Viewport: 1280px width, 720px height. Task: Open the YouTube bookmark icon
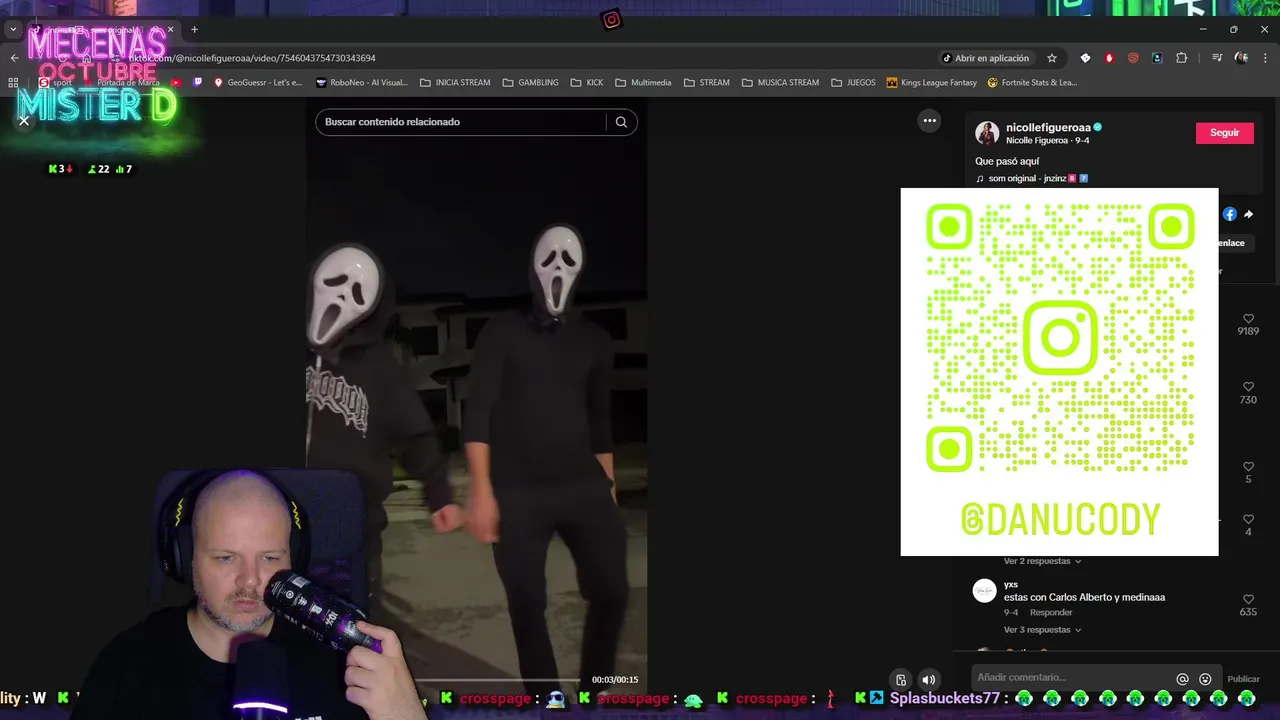177,83
